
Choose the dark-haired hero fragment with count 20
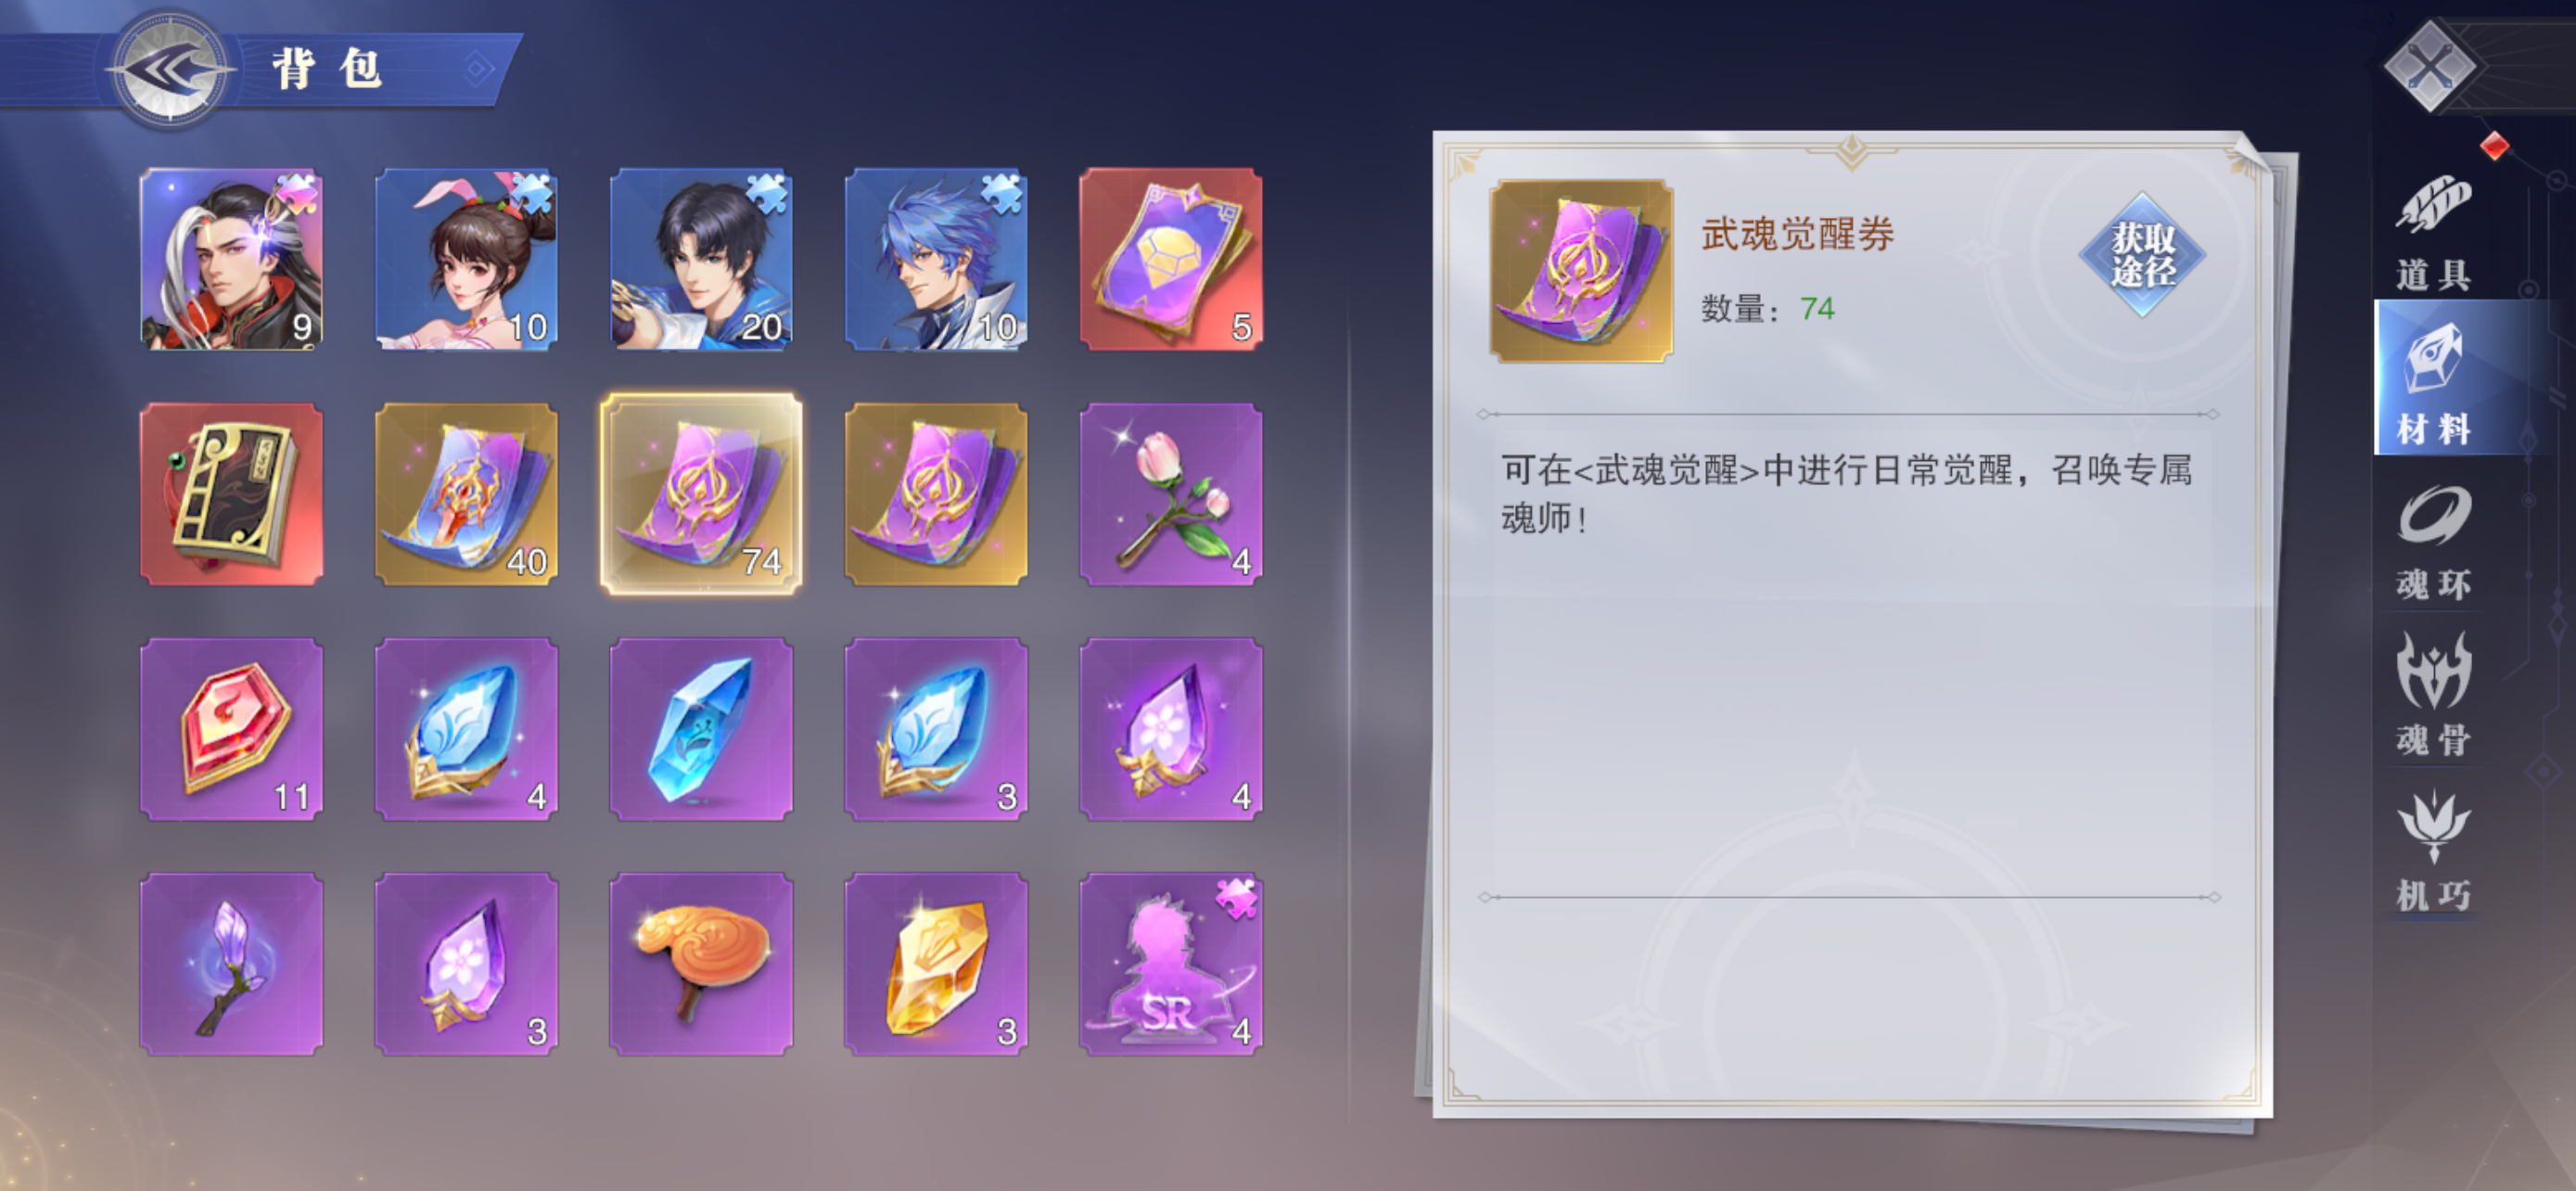(x=701, y=259)
